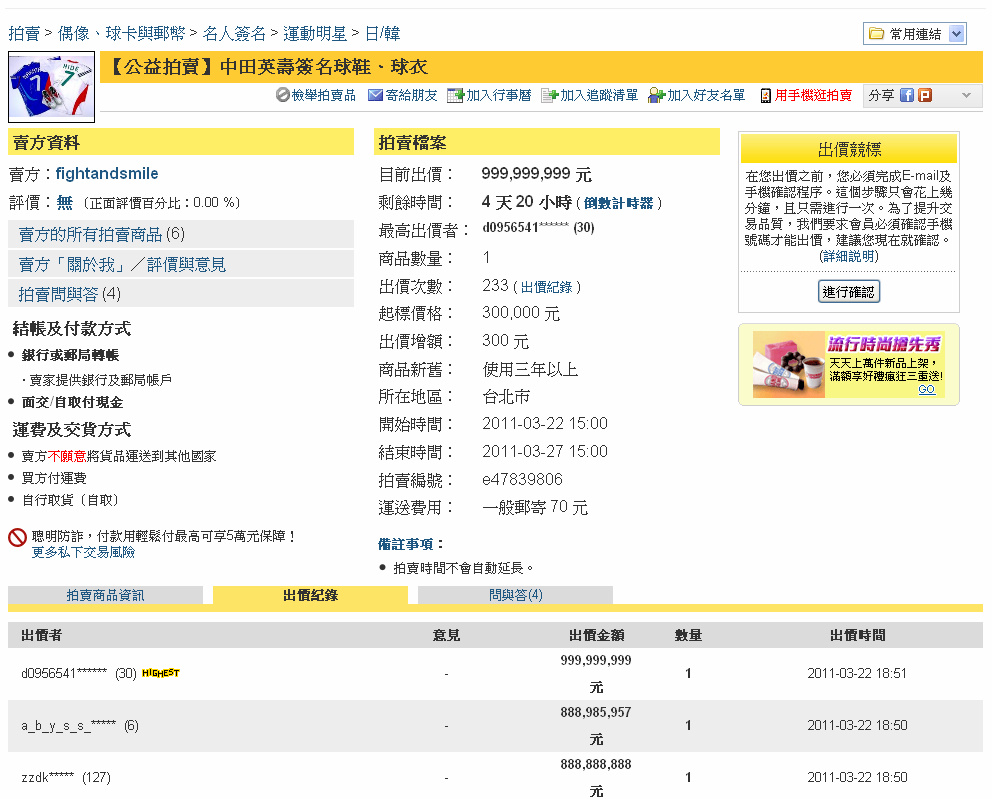Click the HIGHEST badge beside d0956541

click(161, 672)
